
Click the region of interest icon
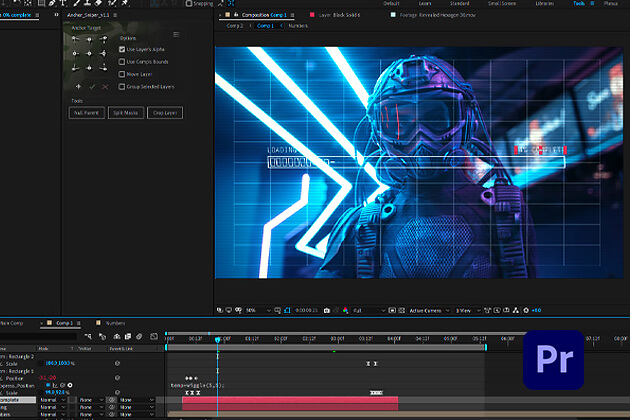click(392, 310)
